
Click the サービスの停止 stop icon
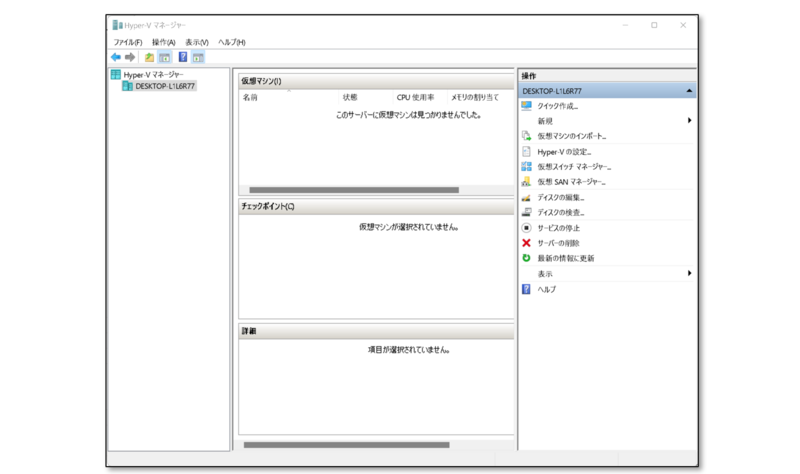coord(527,228)
